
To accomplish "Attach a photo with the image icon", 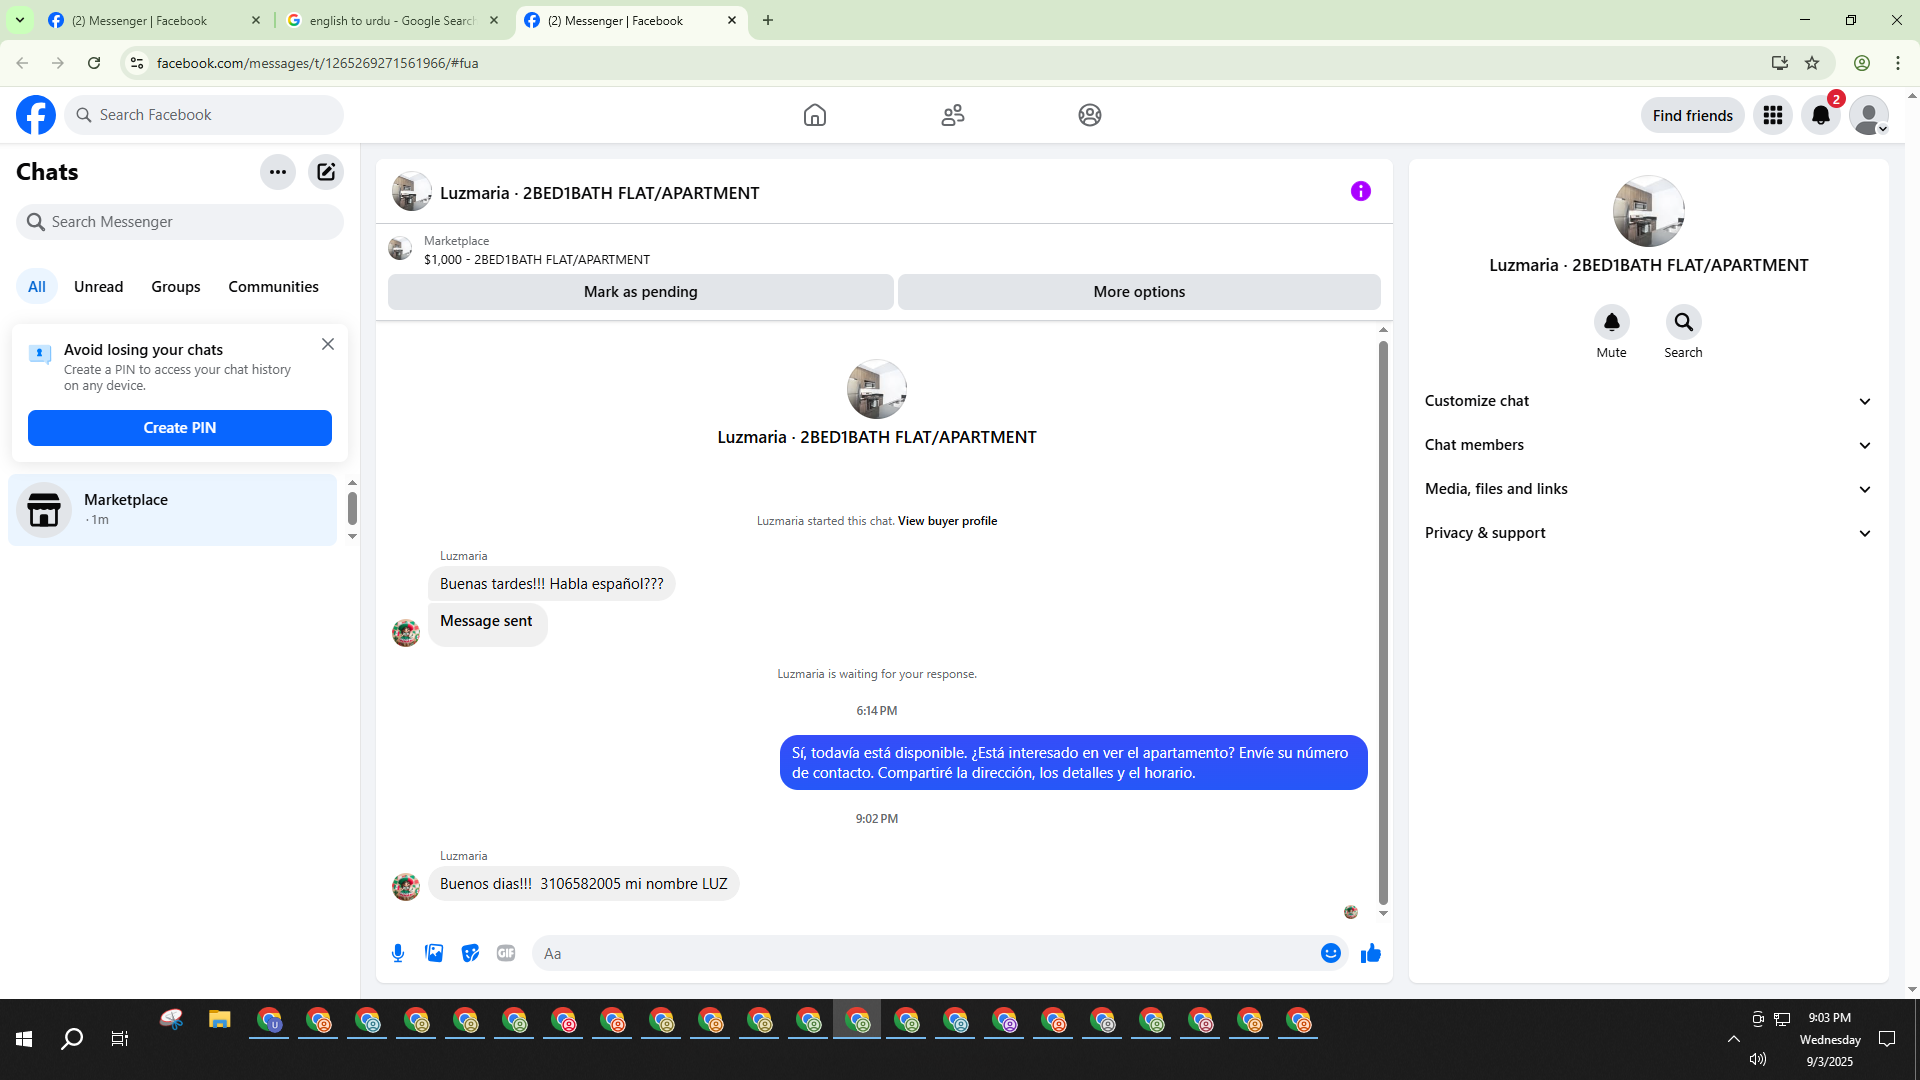I will coord(434,953).
